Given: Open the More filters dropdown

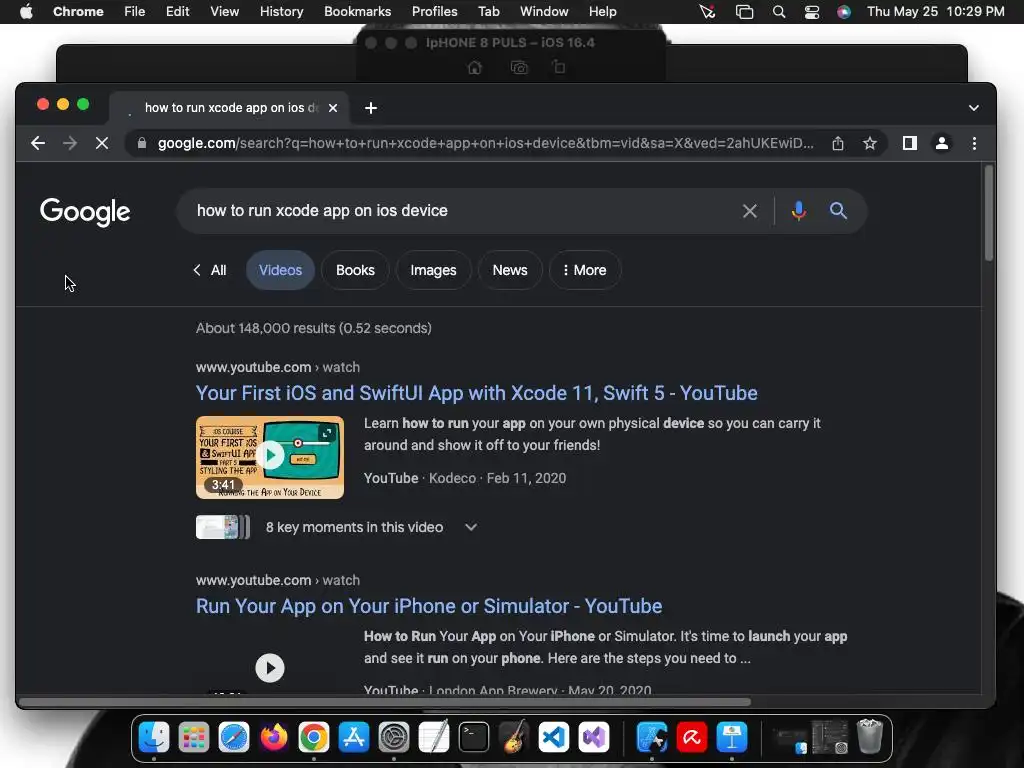Looking at the screenshot, I should click(584, 270).
